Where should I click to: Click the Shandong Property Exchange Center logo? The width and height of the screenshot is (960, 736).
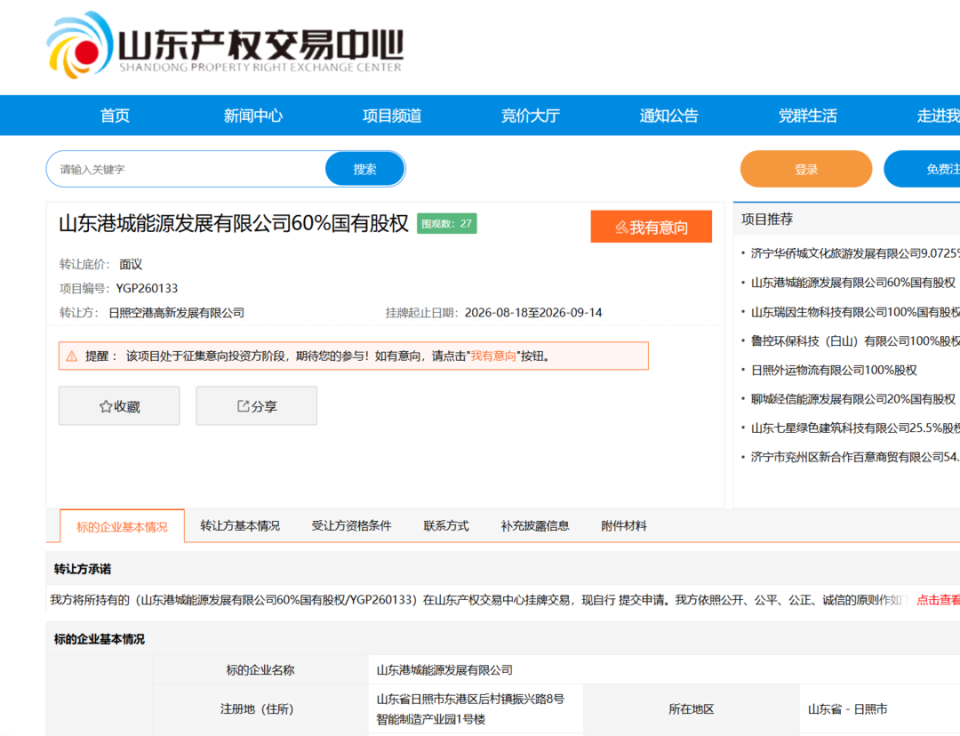[x=225, y=45]
